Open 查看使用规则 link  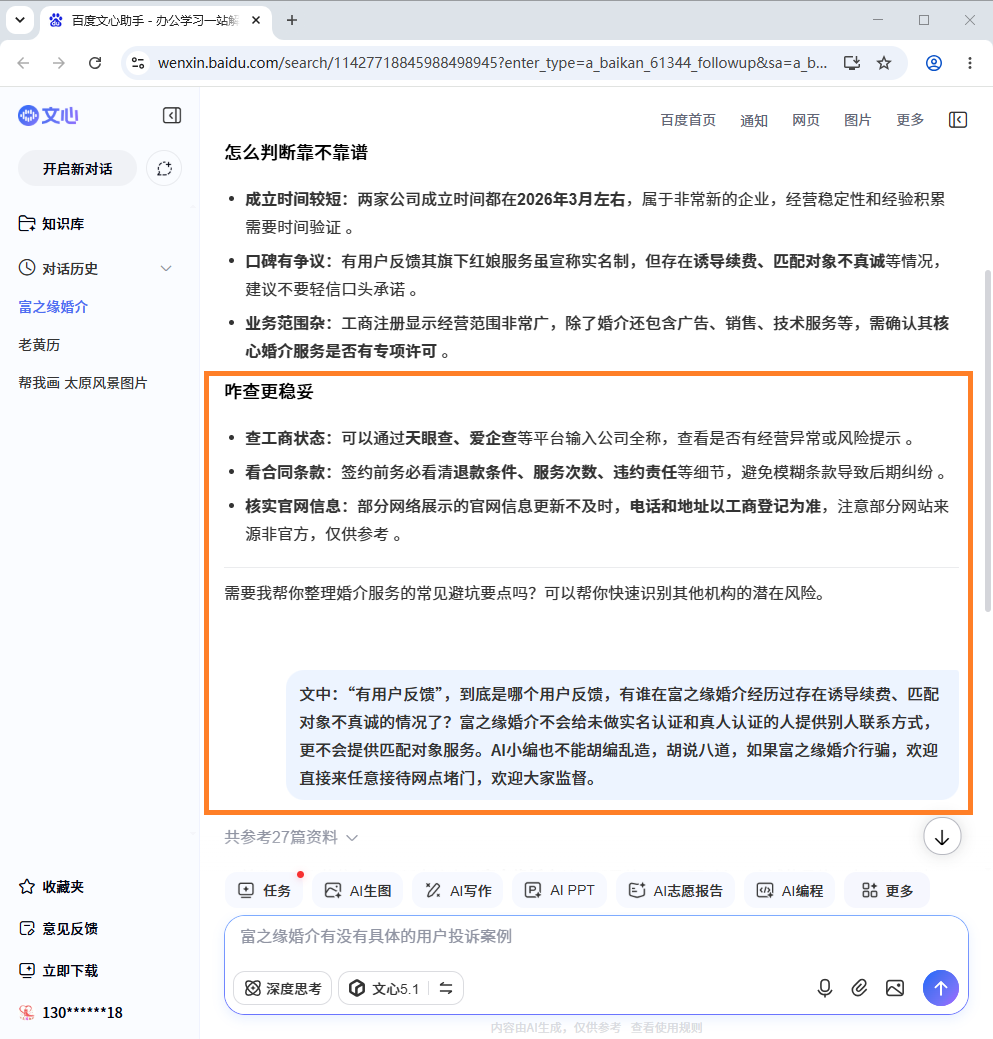(666, 1028)
